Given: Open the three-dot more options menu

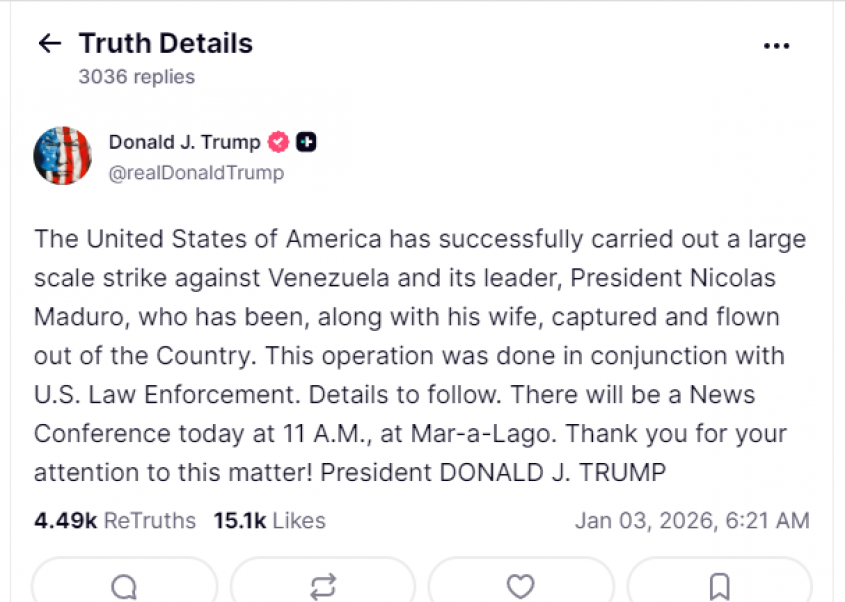Looking at the screenshot, I should click(x=776, y=45).
